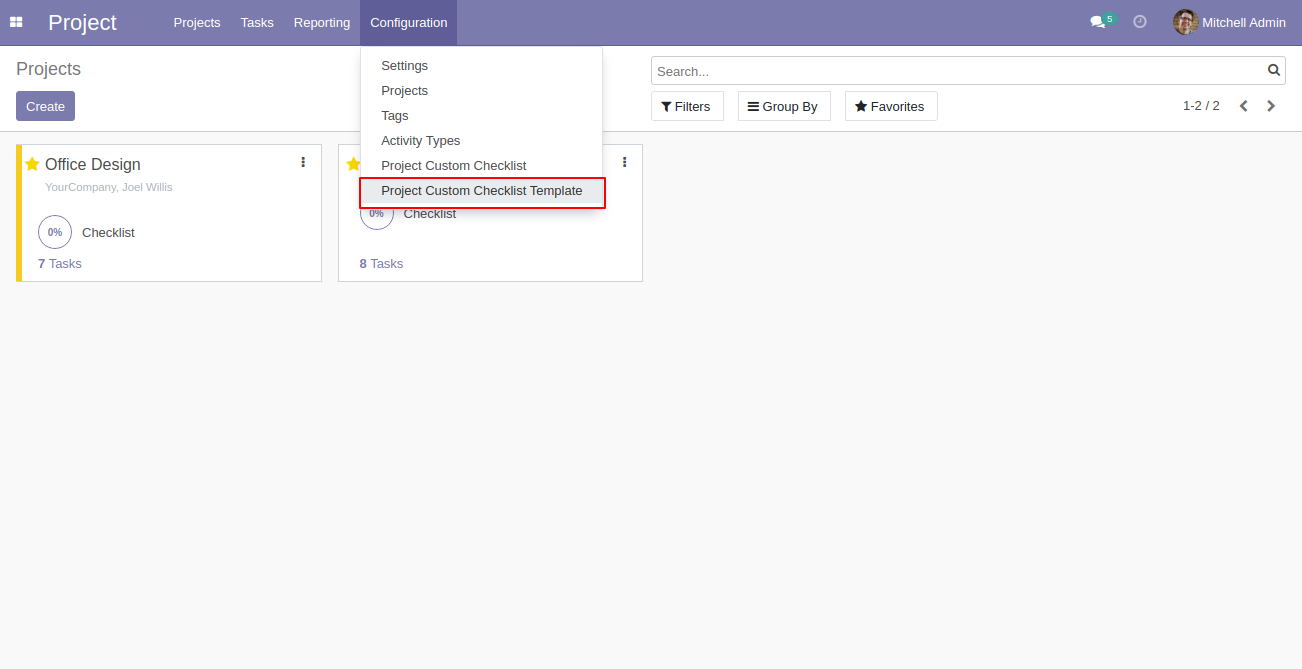
Task: Open the Office Design project title
Action: [x=93, y=164]
